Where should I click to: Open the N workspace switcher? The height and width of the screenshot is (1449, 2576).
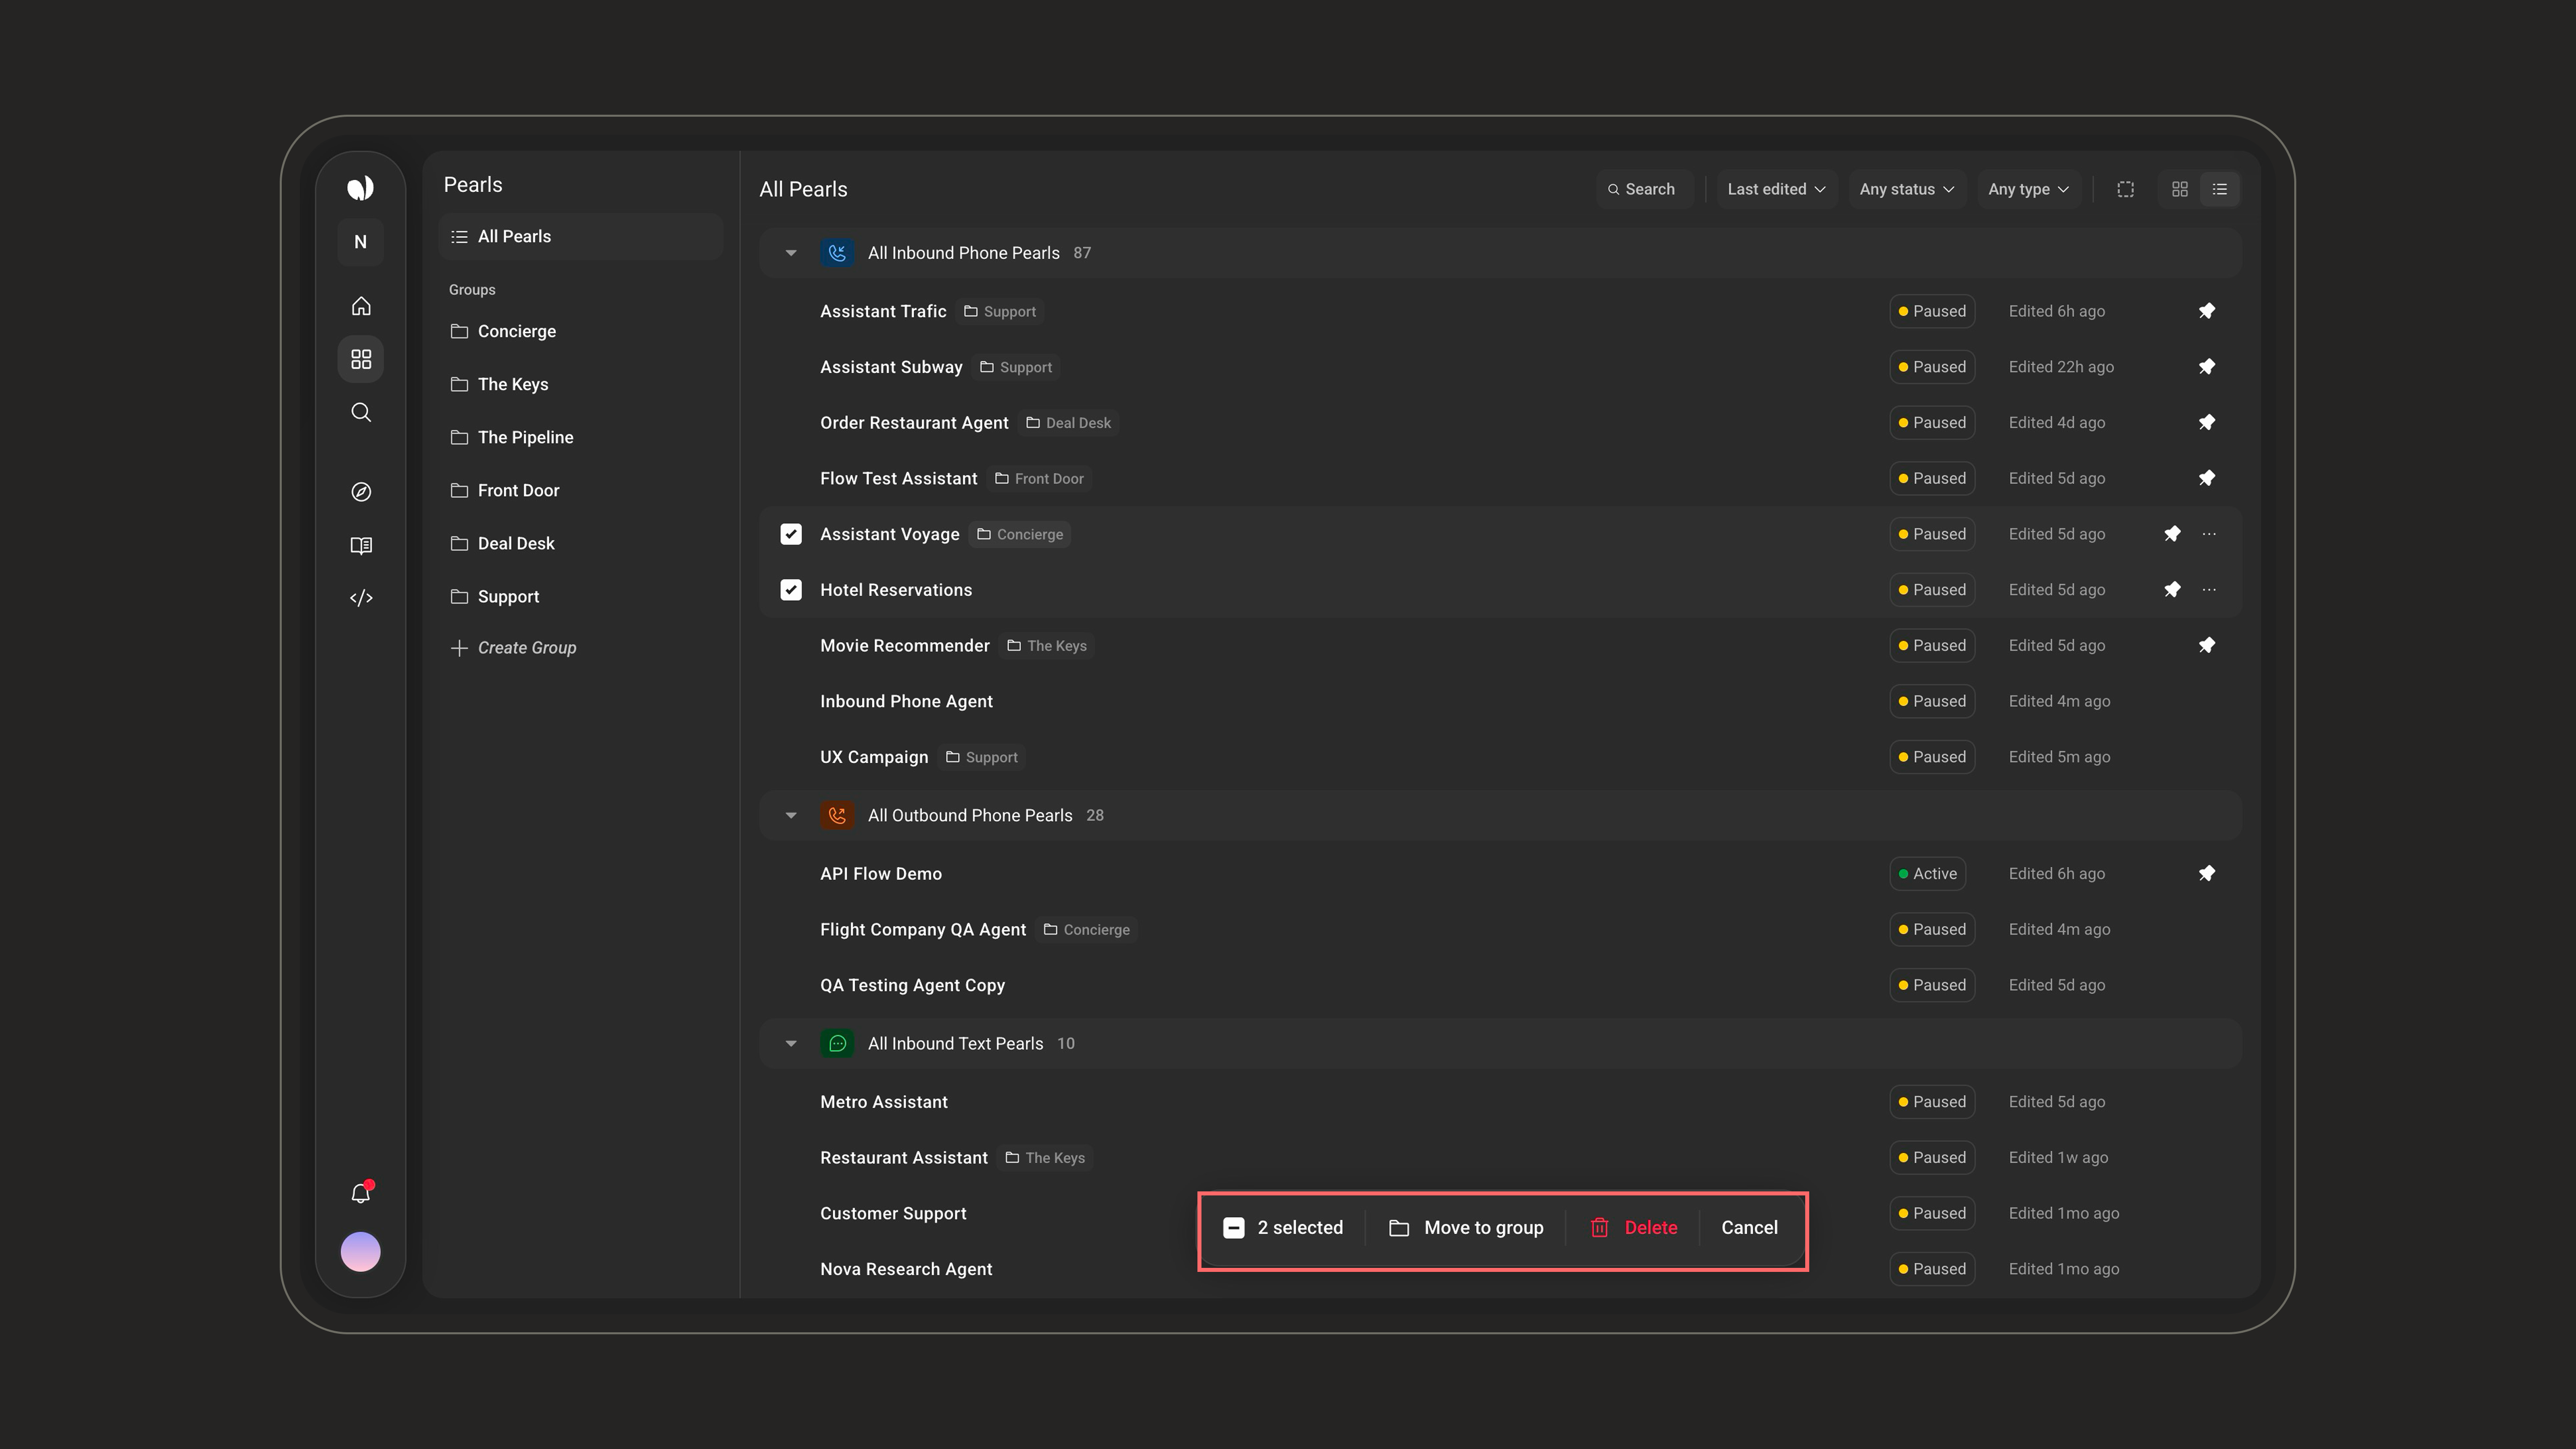[x=360, y=242]
